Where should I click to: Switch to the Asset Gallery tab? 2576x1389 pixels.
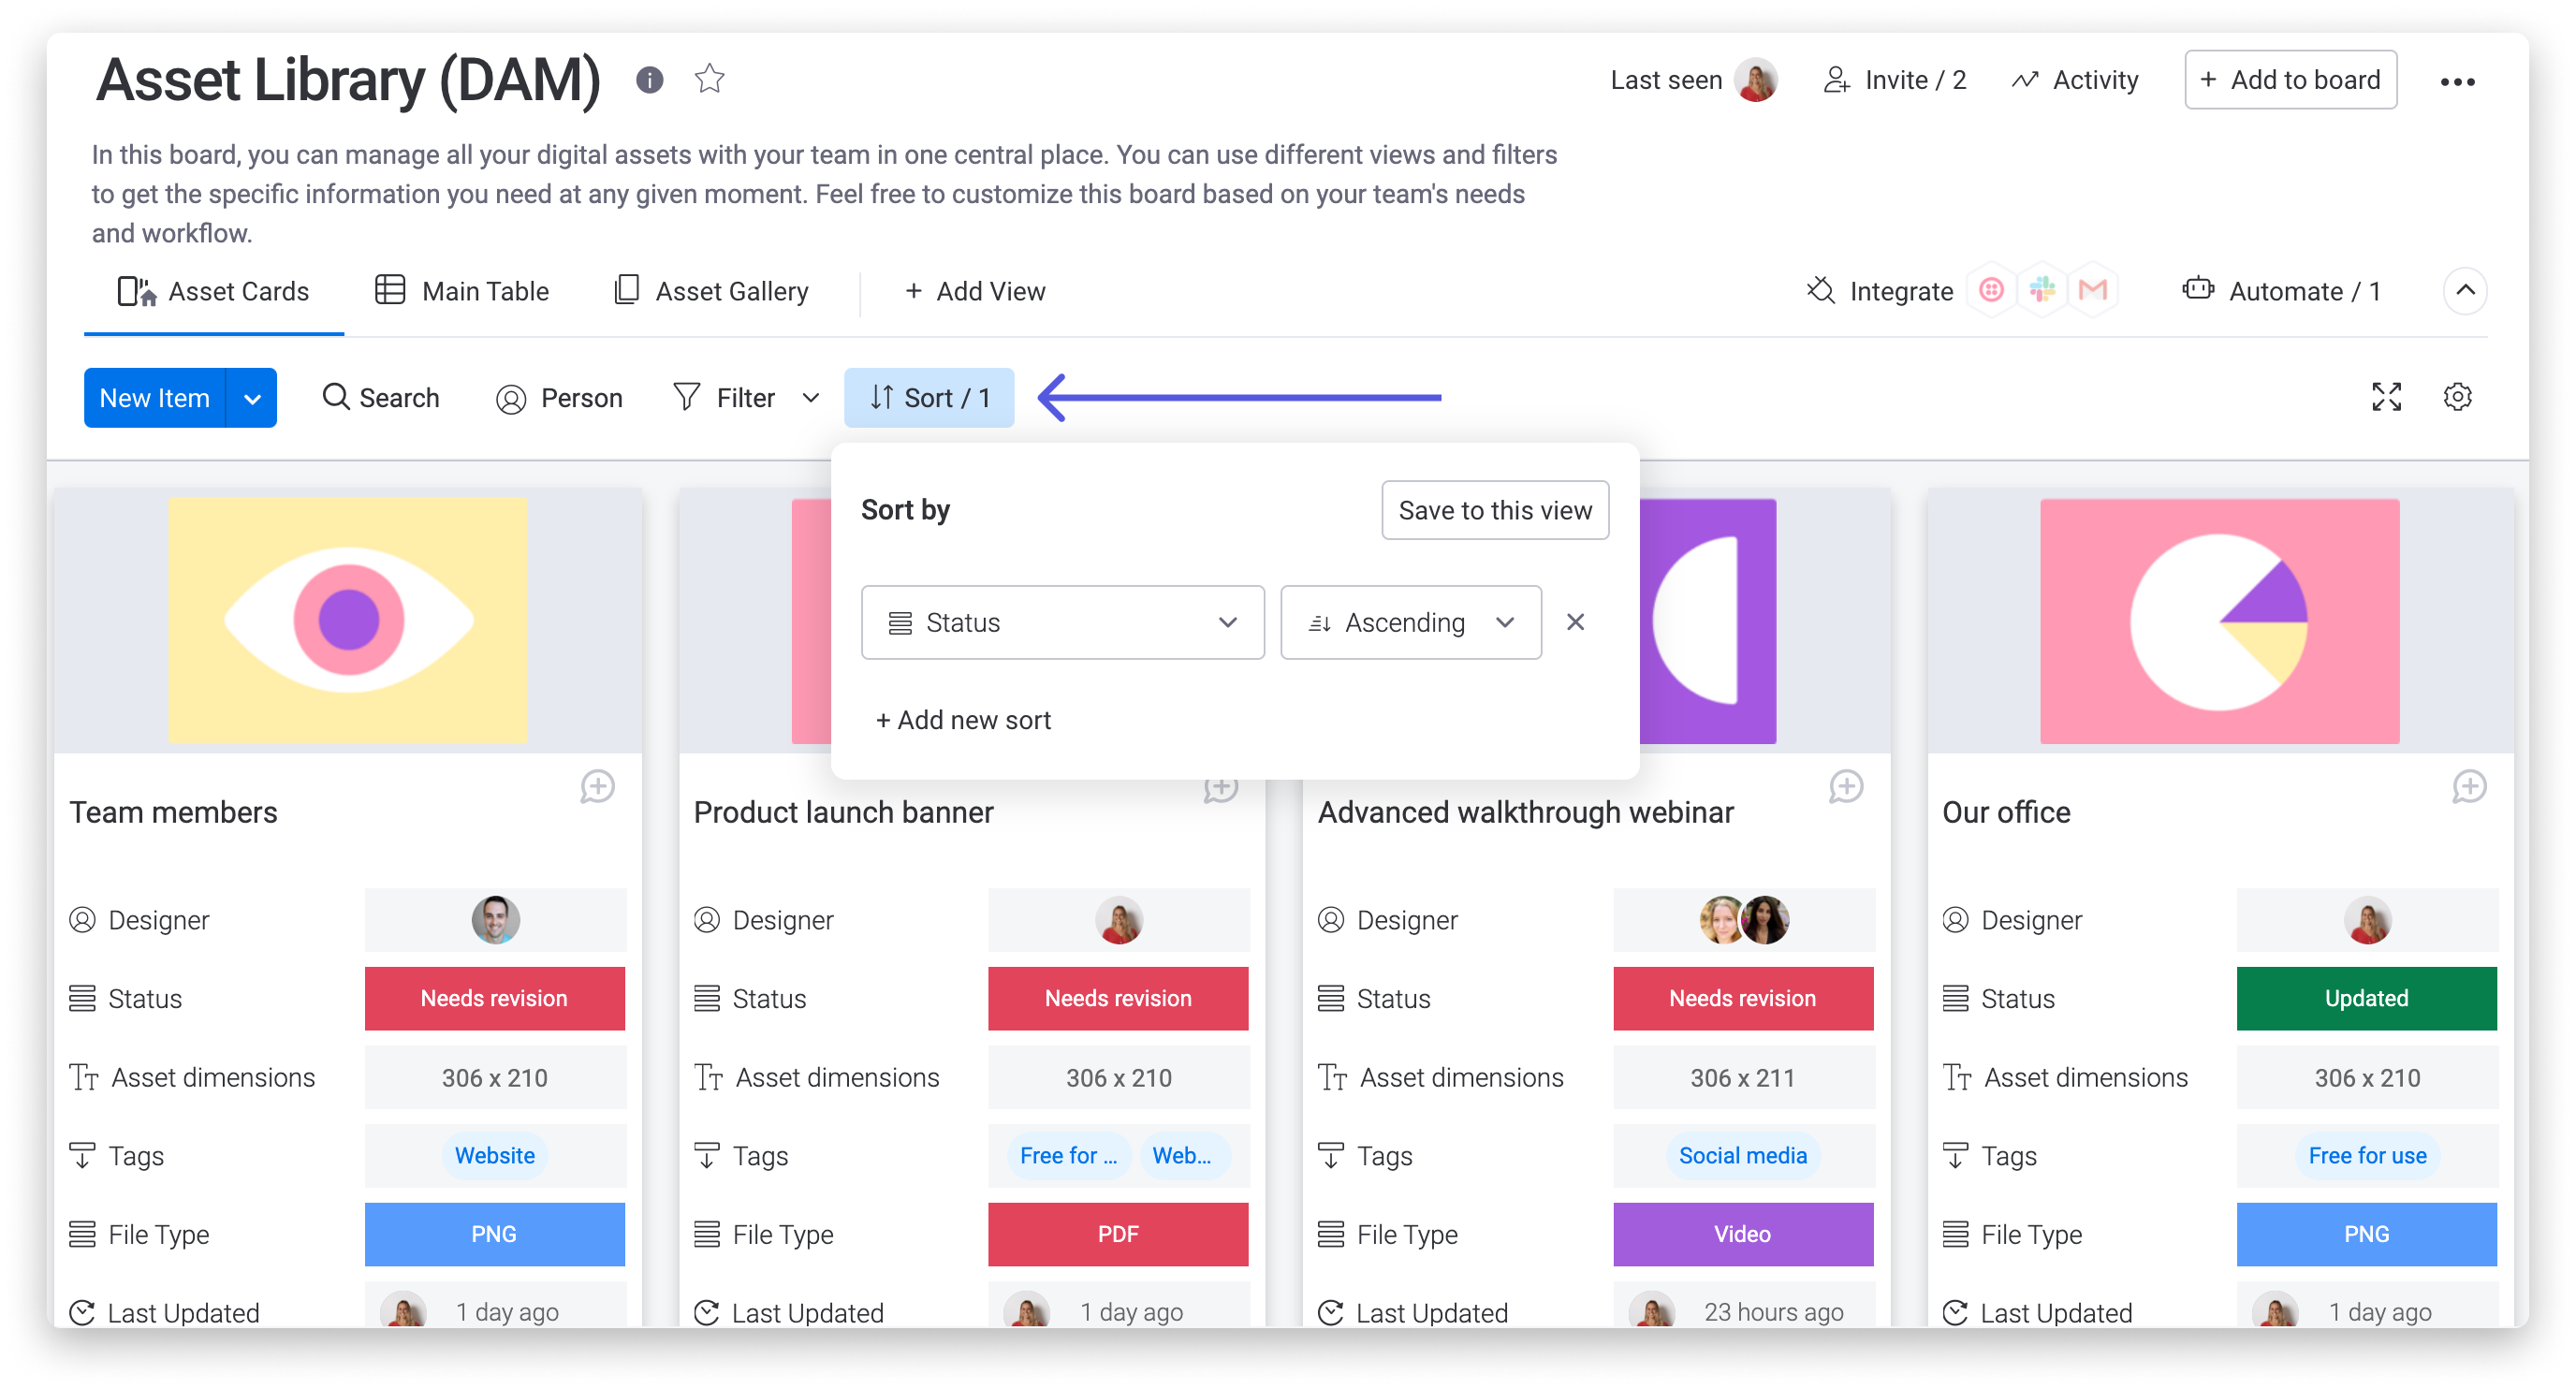click(x=712, y=291)
